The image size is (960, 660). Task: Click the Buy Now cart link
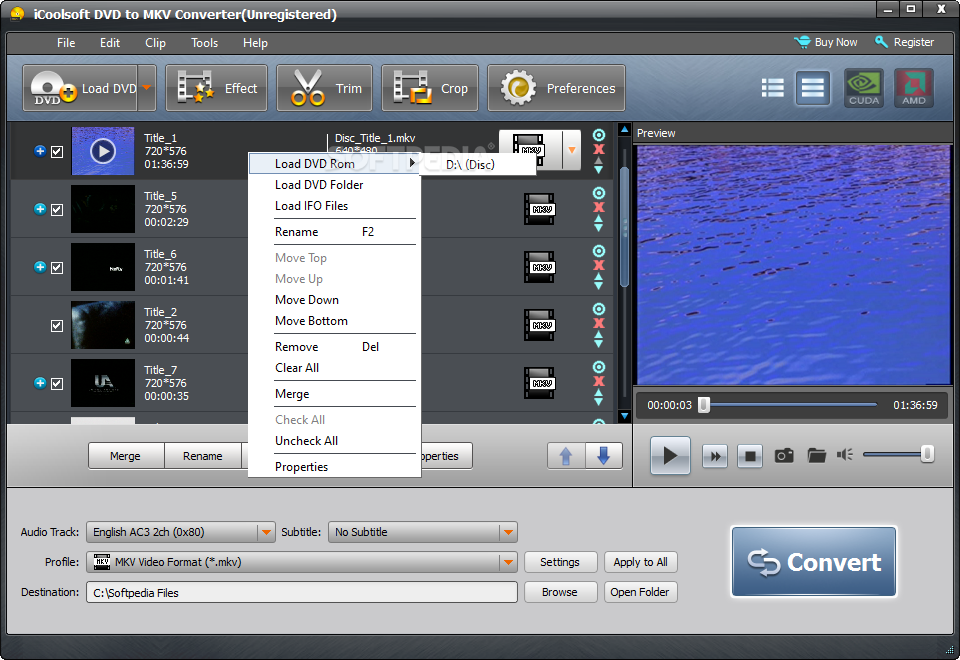coord(826,42)
